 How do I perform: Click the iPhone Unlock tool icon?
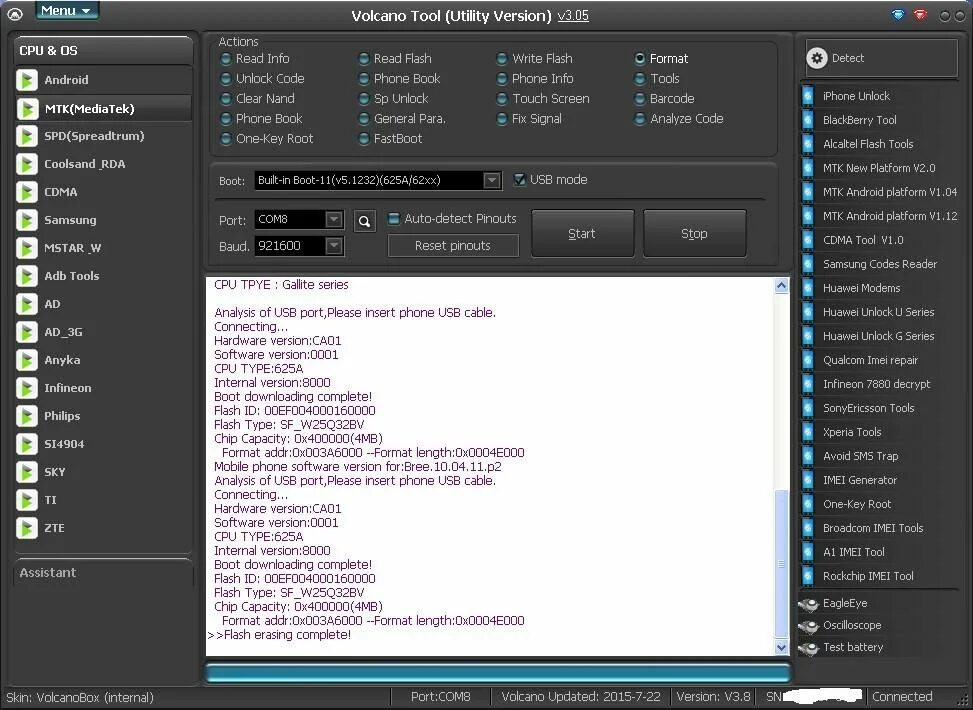pos(808,96)
